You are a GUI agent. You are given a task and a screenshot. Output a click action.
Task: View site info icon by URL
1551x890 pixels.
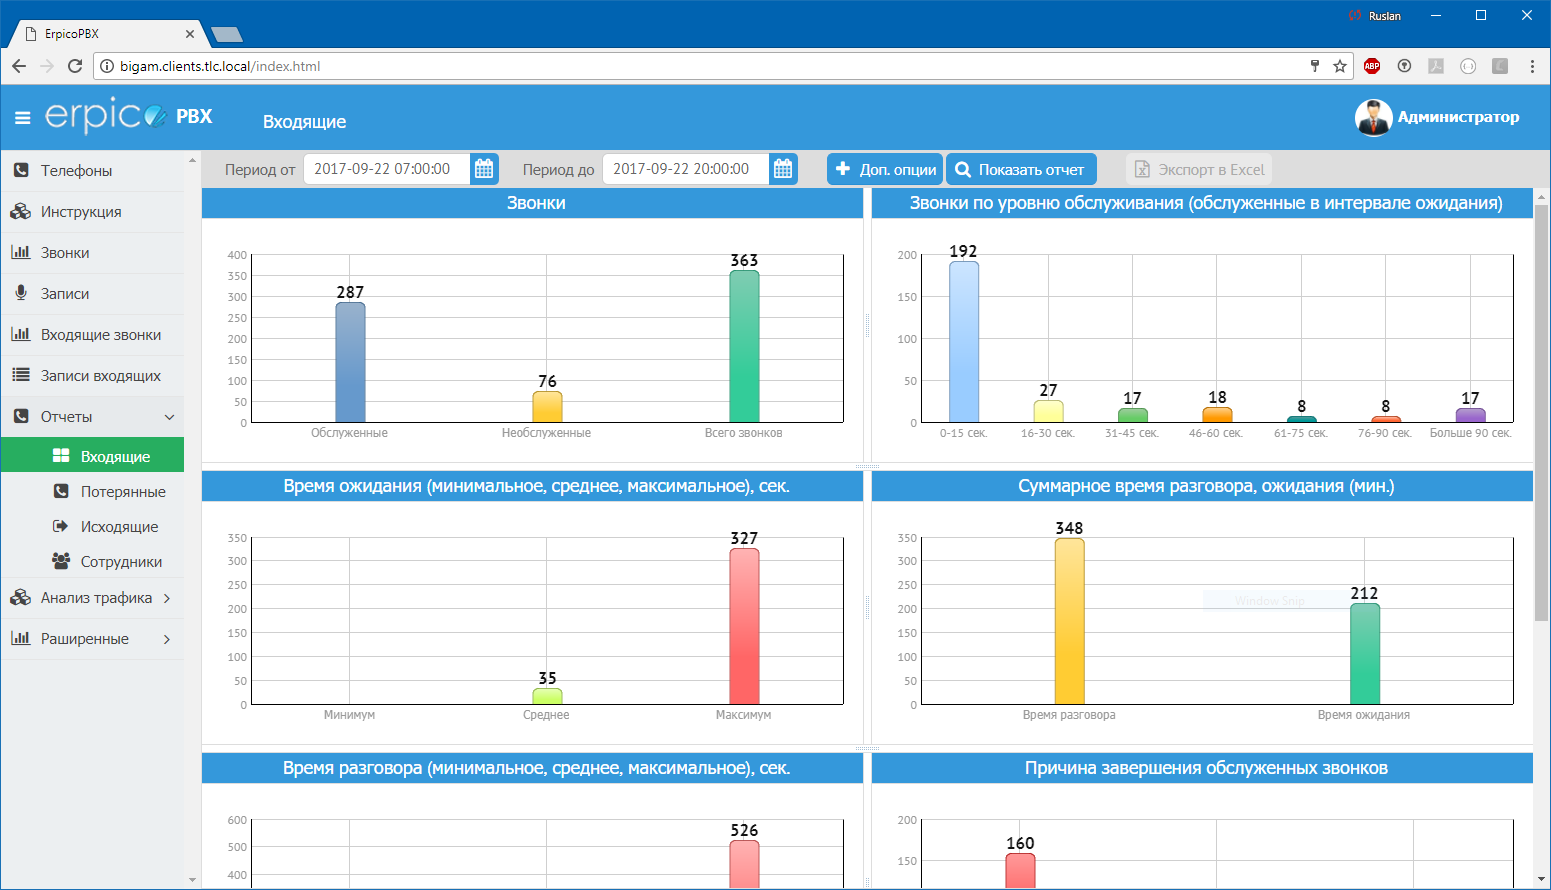[x=107, y=66]
